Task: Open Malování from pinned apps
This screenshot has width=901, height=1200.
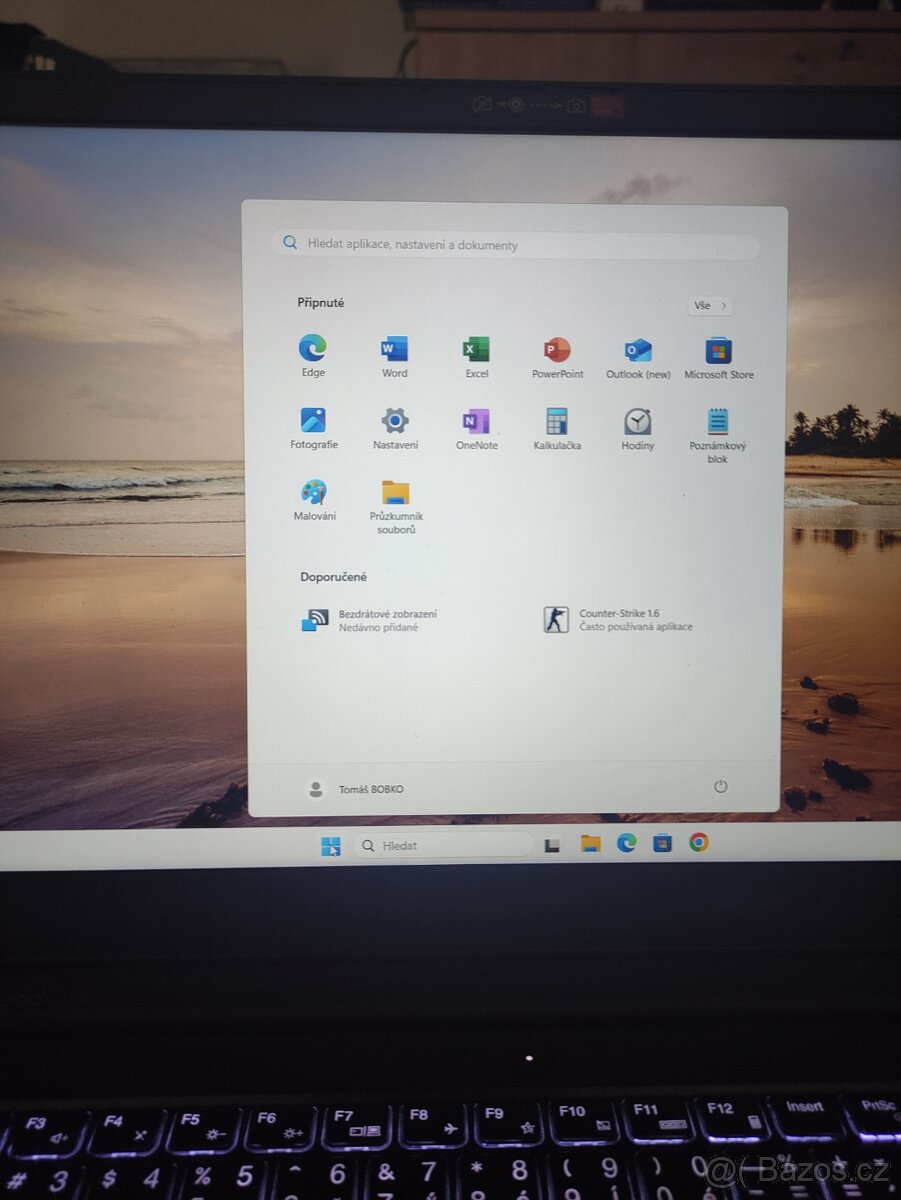Action: tap(313, 492)
